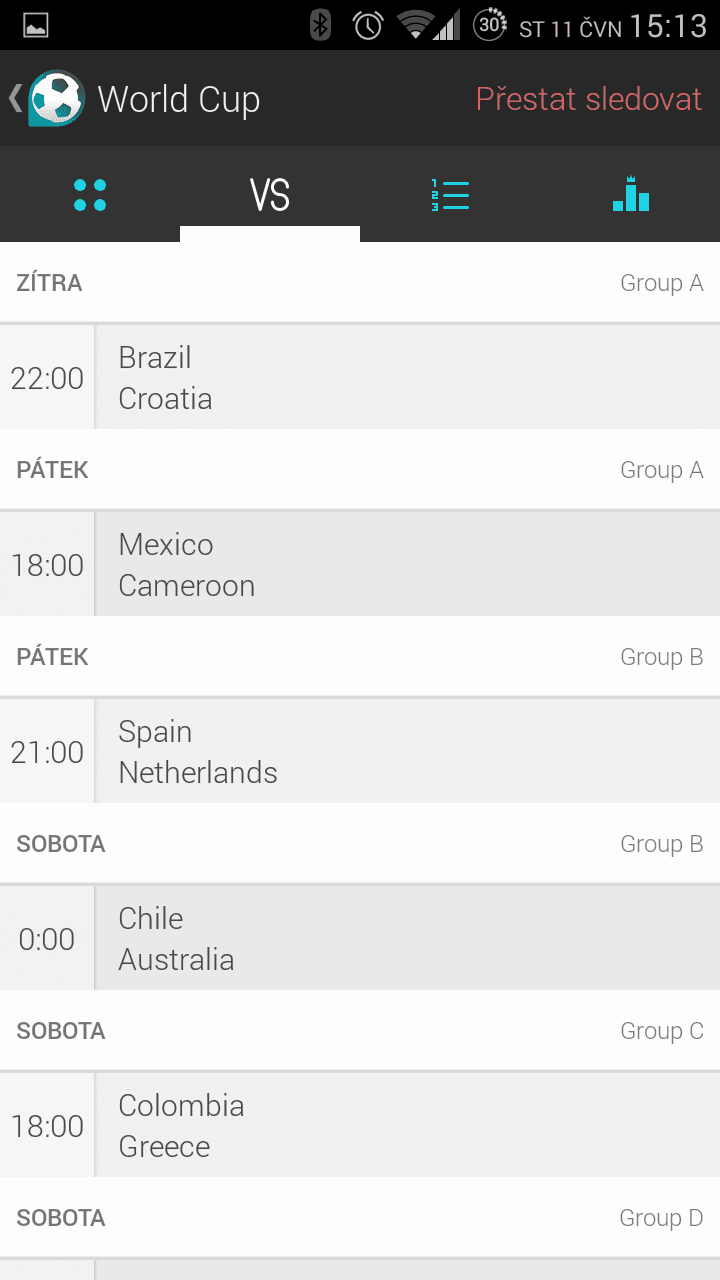Tap the Bluetooth status bar icon
Image resolution: width=720 pixels, height=1280 pixels.
pyautogui.click(x=320, y=25)
